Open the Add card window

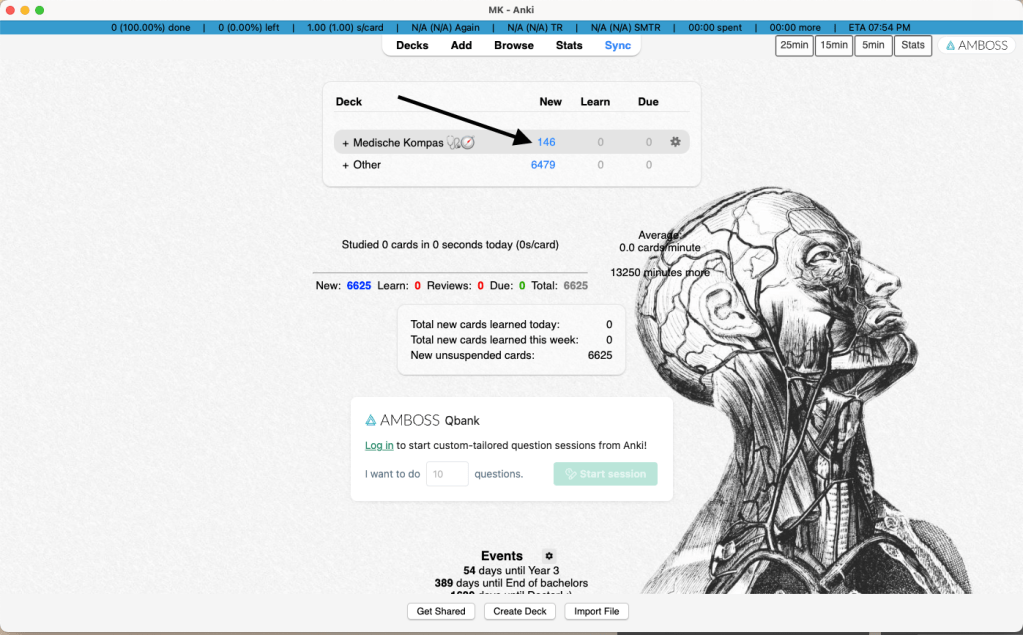tap(461, 45)
